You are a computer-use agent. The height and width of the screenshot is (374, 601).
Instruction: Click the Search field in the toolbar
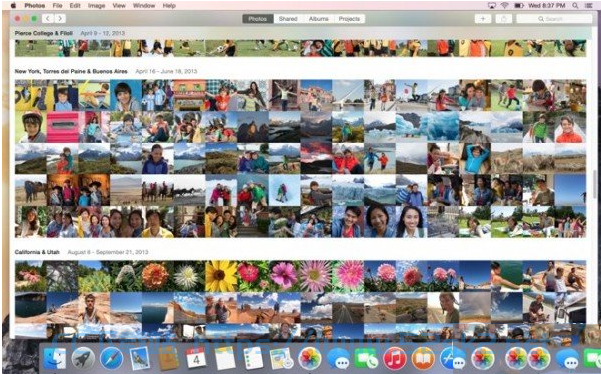click(554, 19)
